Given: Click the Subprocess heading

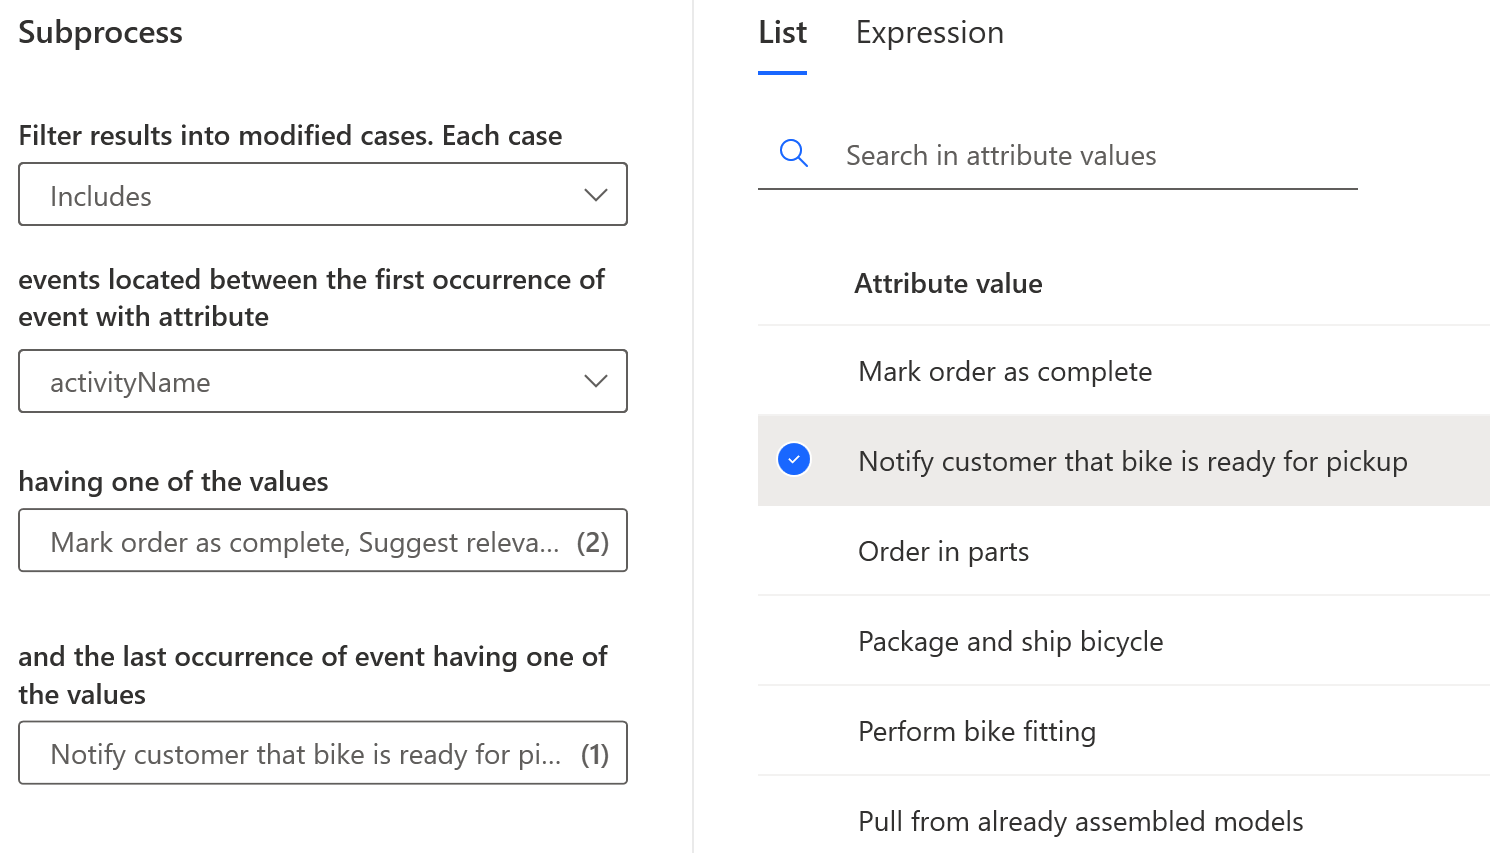Looking at the screenshot, I should [x=100, y=33].
